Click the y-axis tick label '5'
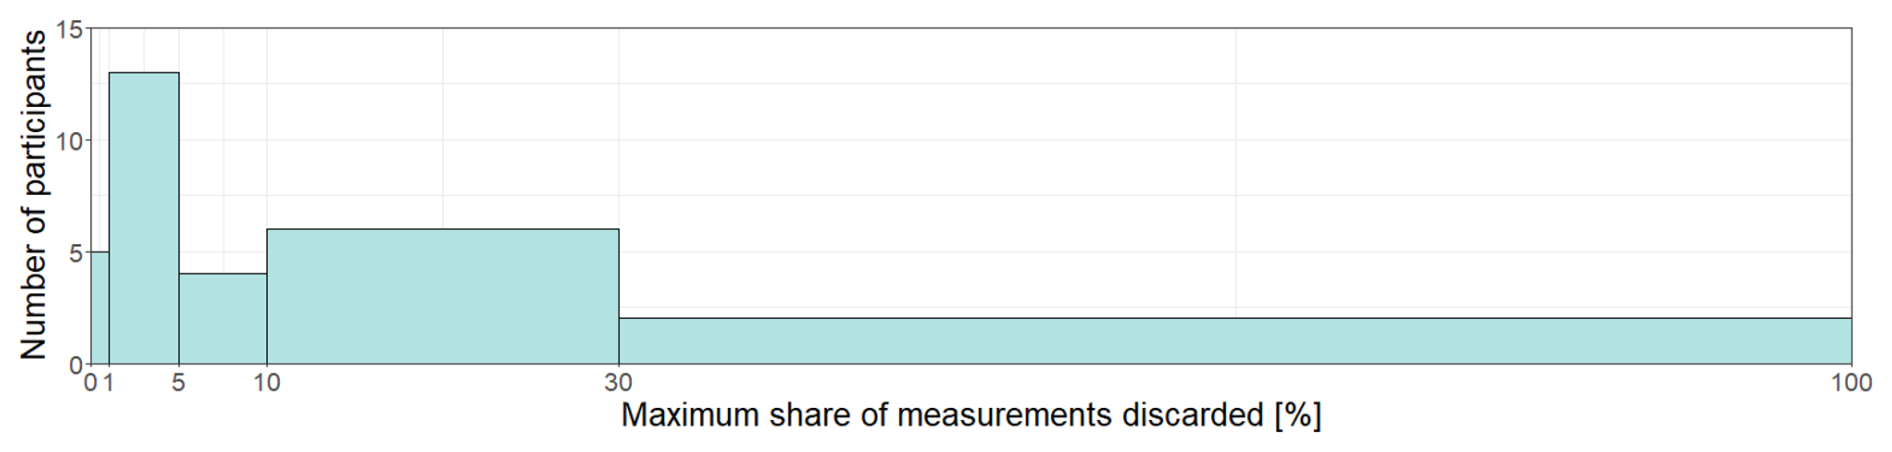This screenshot has height=452, width=1892. (x=75, y=253)
